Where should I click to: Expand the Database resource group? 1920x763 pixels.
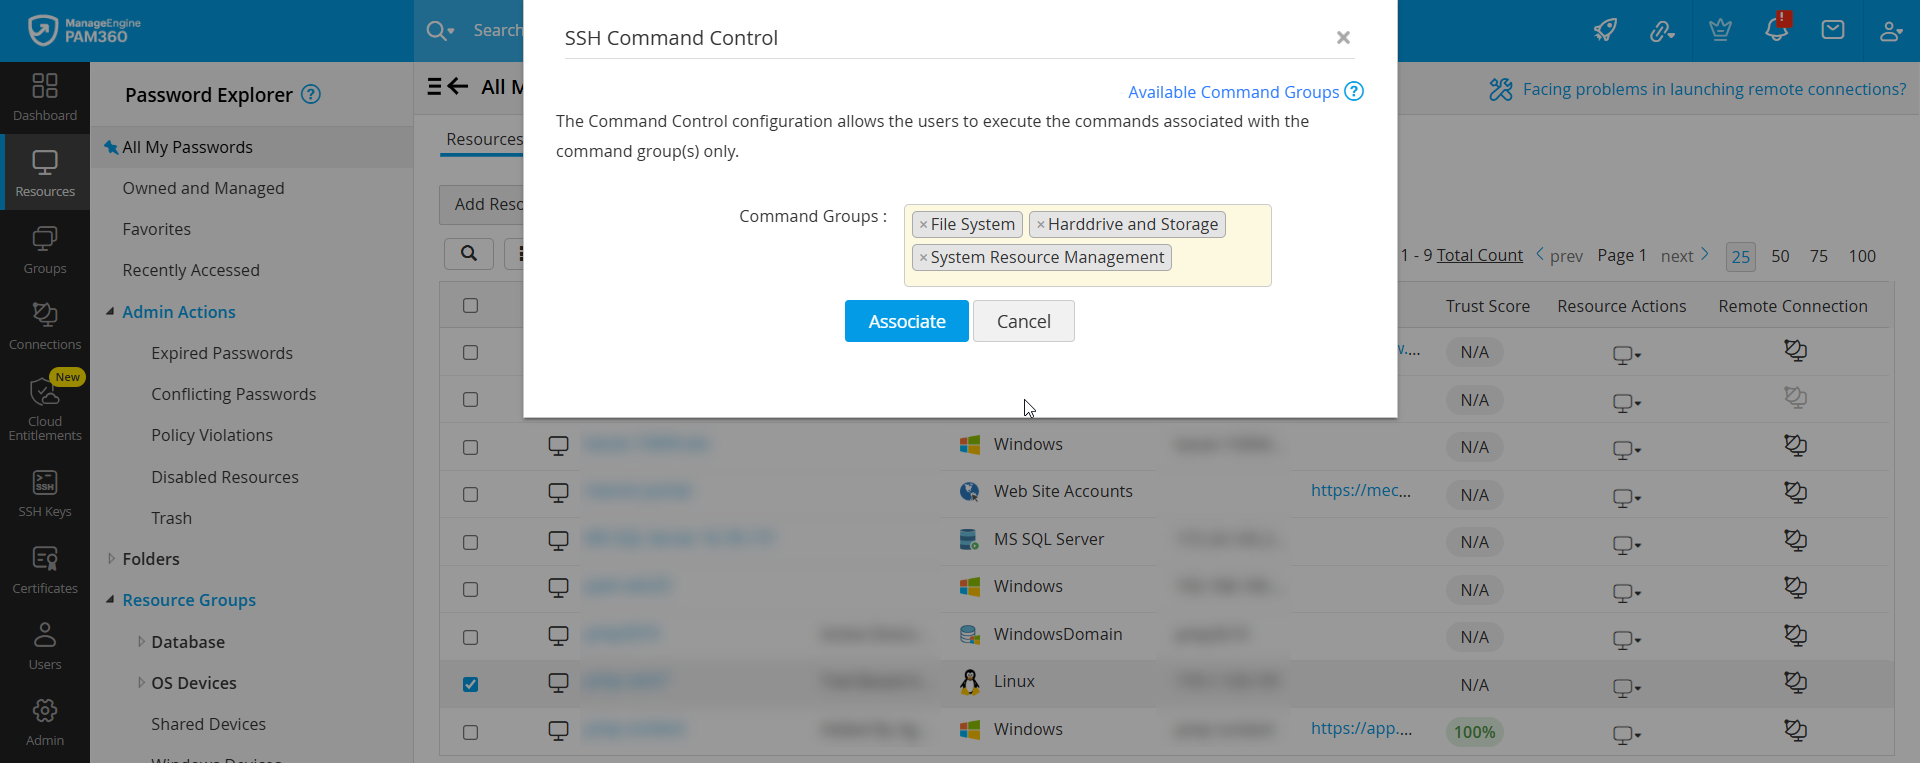(141, 642)
